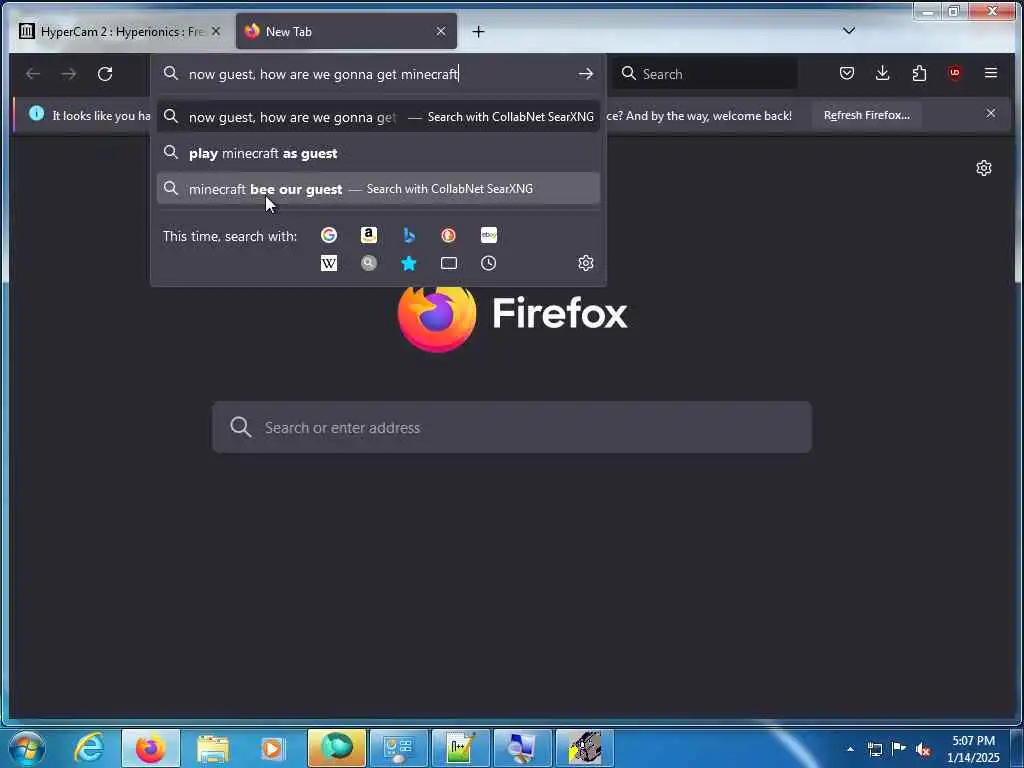Open the Downloads panel
1024x768 pixels.
click(x=883, y=73)
